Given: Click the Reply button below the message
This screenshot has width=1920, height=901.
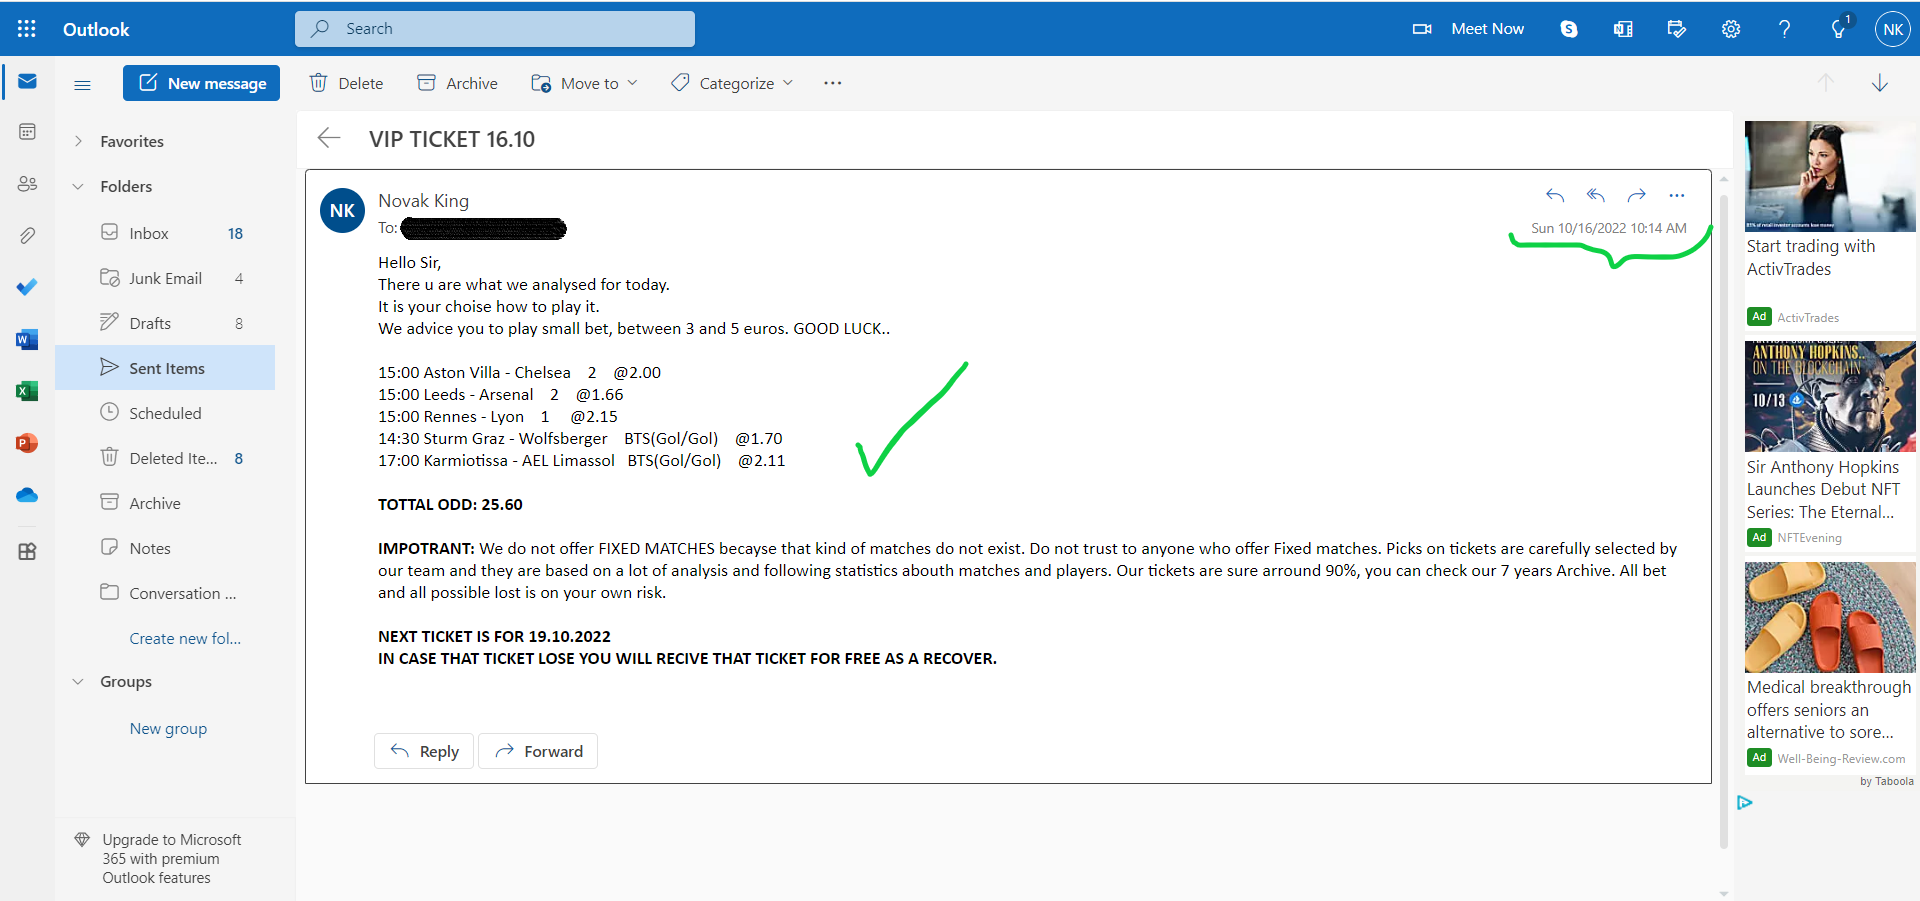Looking at the screenshot, I should 425,751.
